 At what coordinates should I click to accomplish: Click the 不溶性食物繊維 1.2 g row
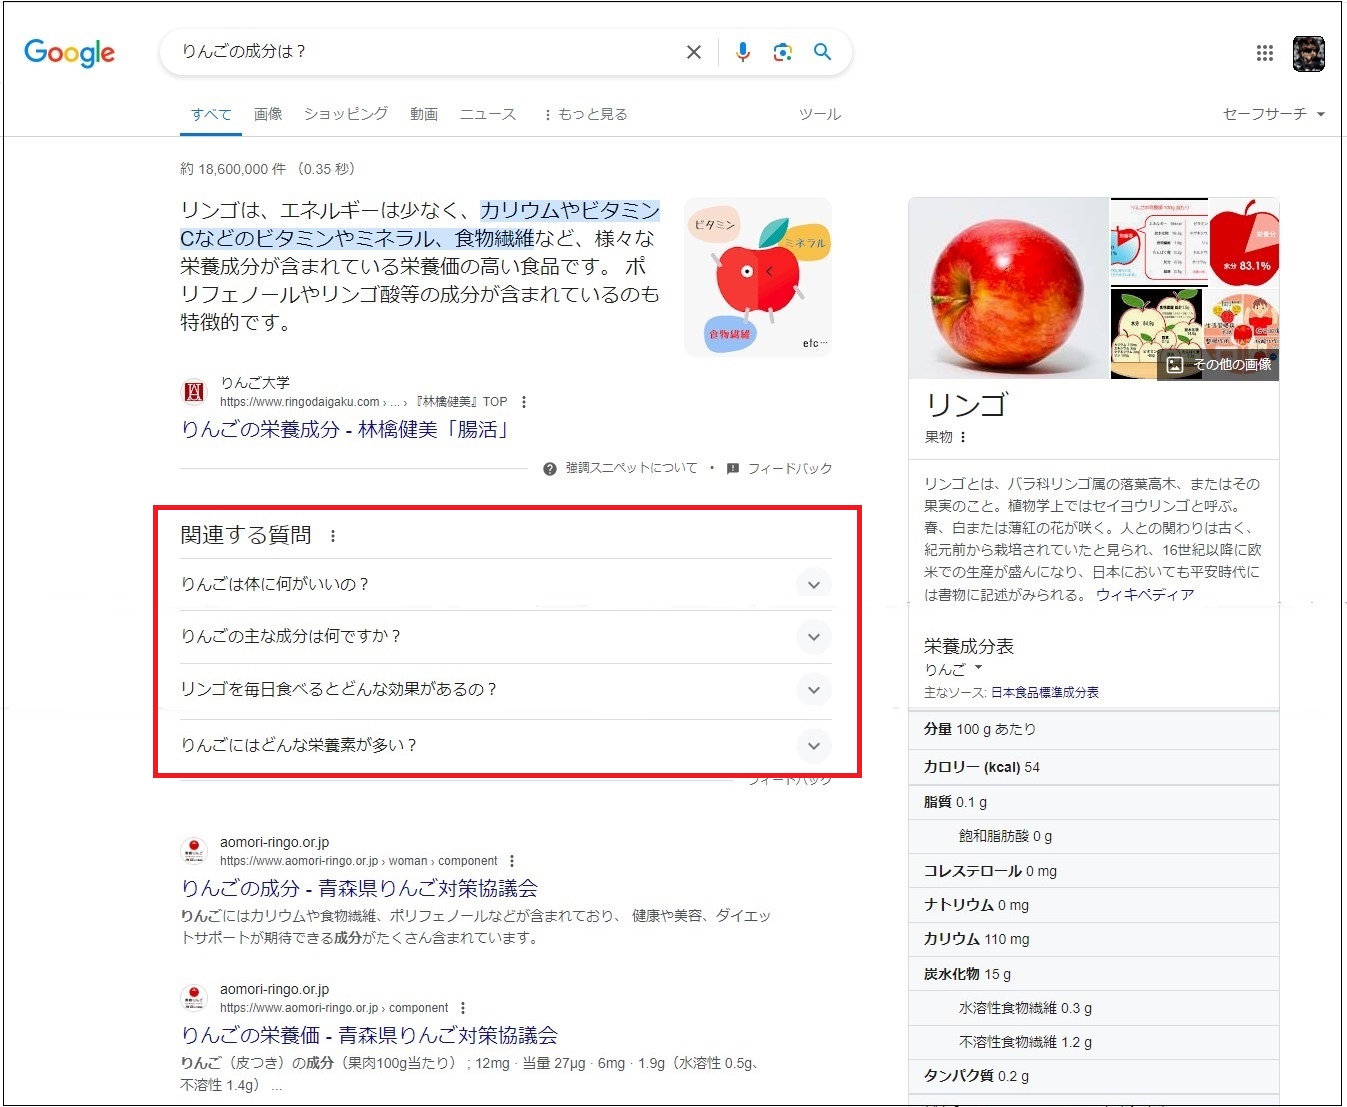(1094, 1042)
